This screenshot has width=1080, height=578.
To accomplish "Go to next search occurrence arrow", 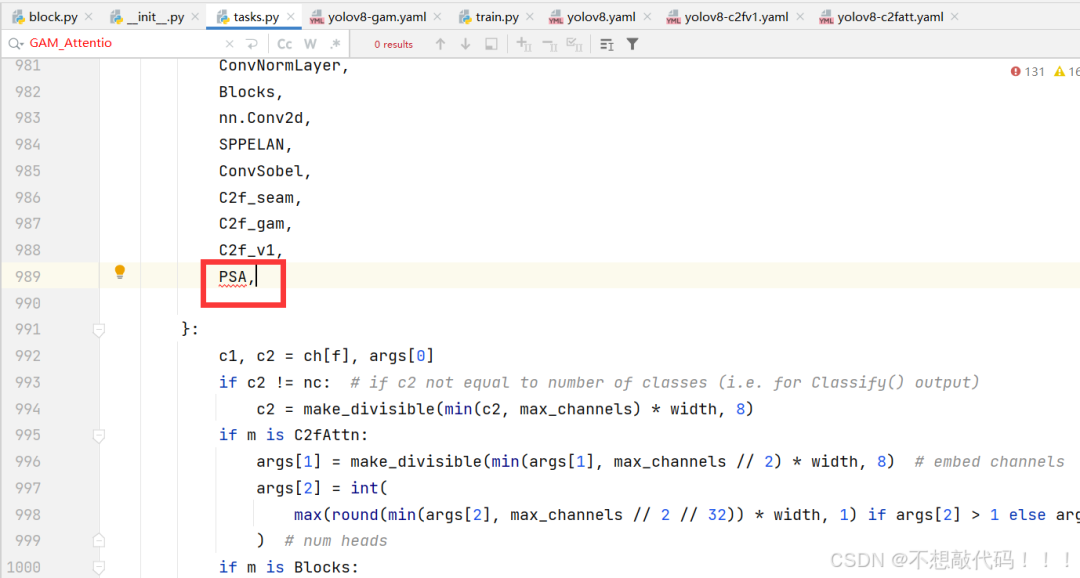I will click(x=466, y=44).
